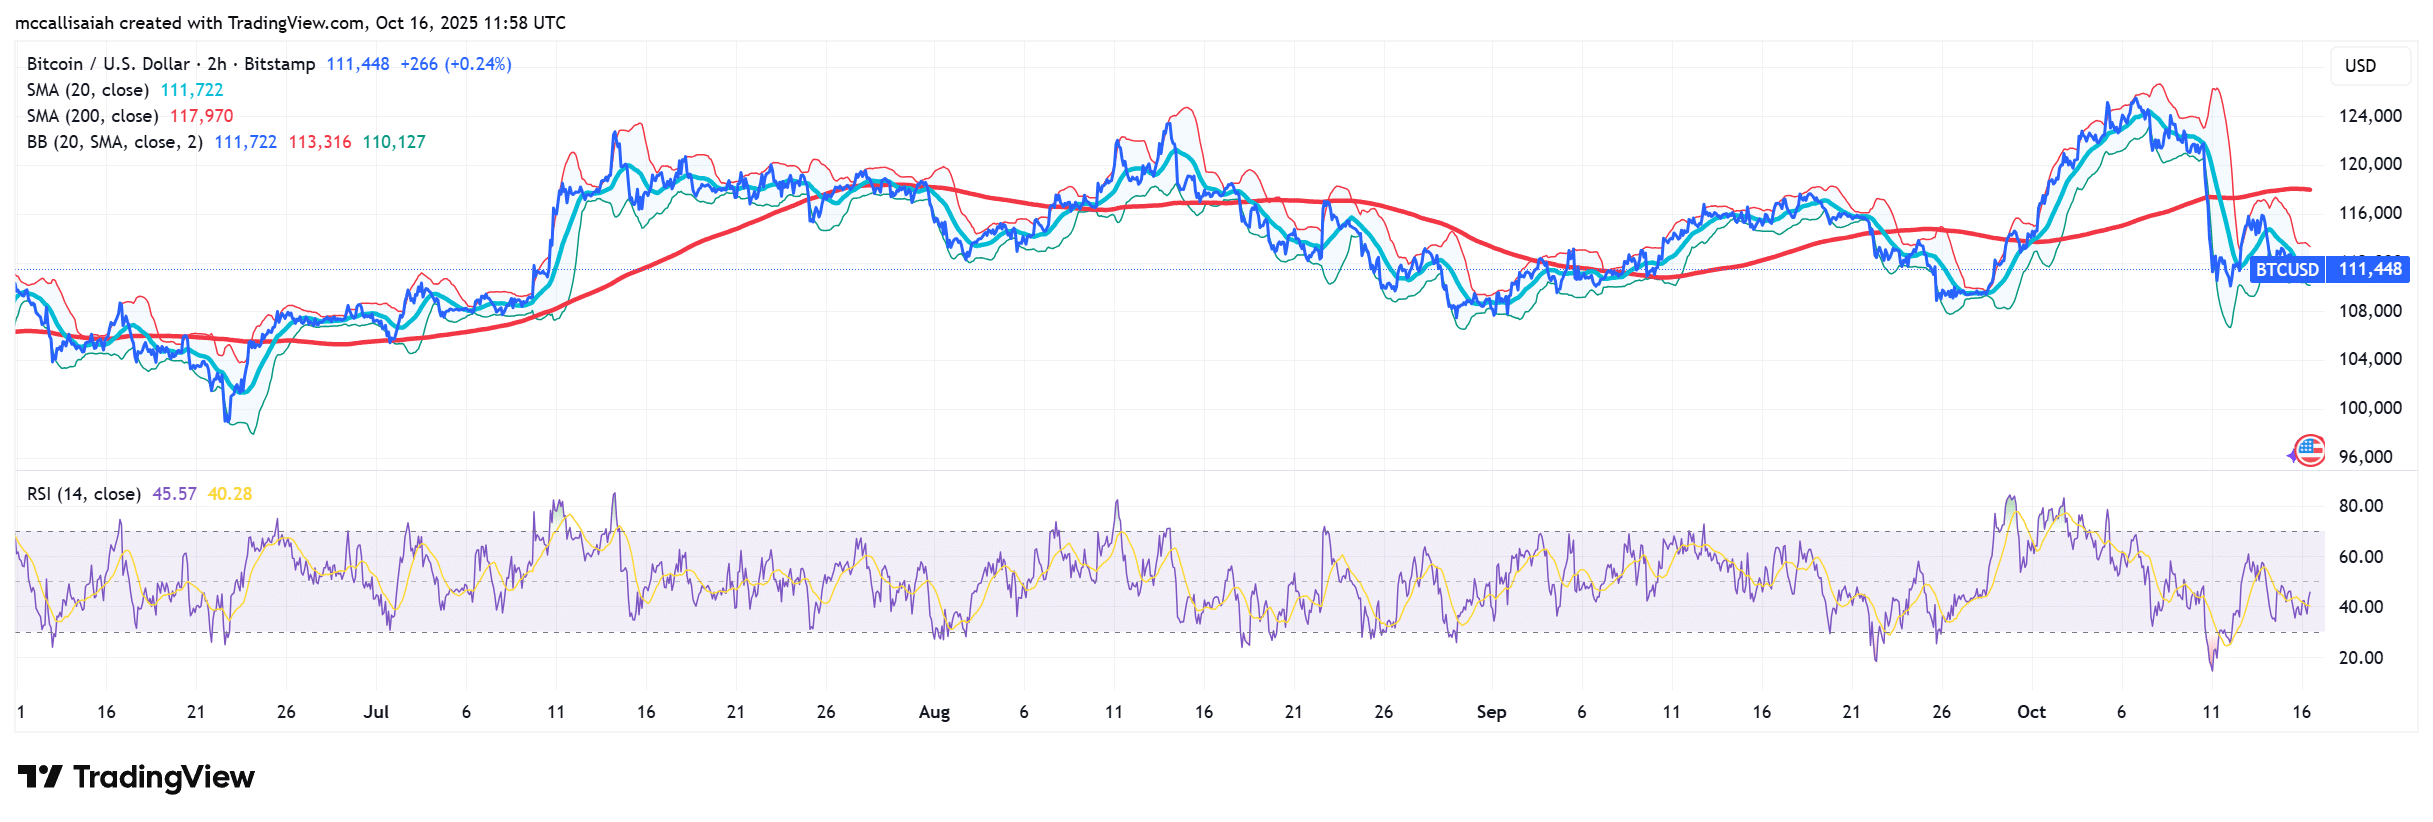2433x822 pixels.
Task: Click the Jul label on time axis
Action: 376,712
